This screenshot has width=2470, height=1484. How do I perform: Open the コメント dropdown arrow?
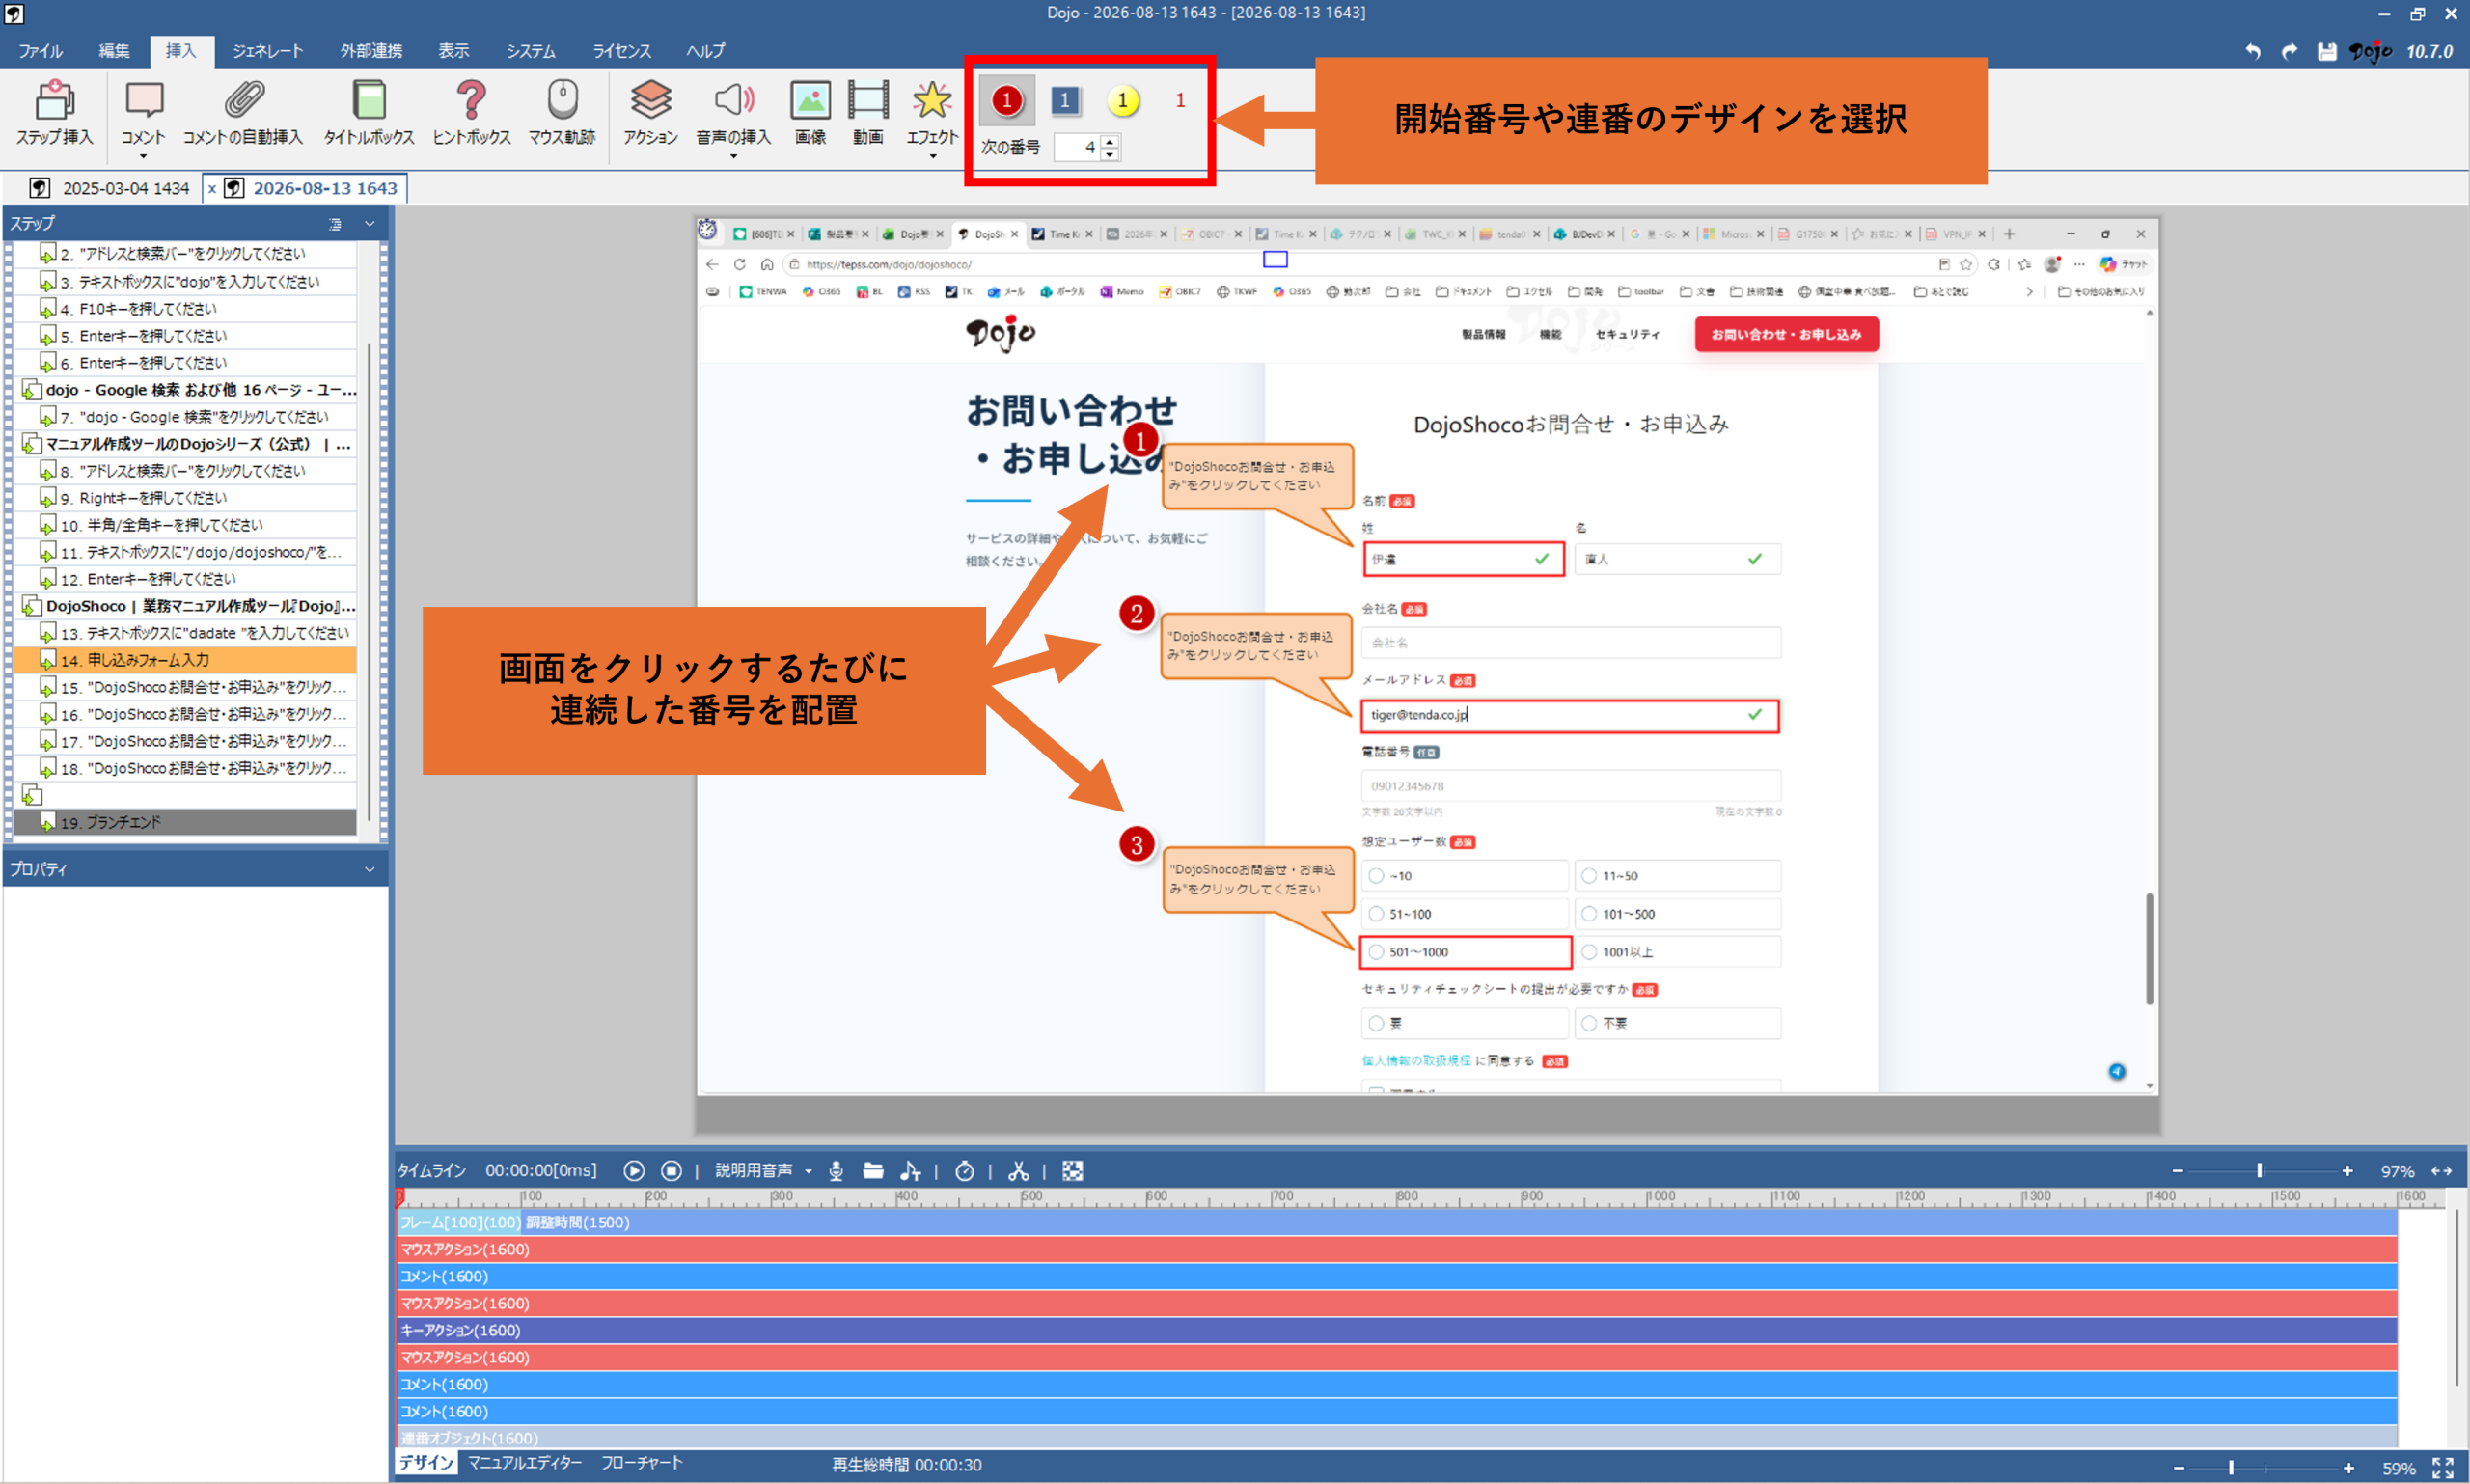pyautogui.click(x=143, y=156)
